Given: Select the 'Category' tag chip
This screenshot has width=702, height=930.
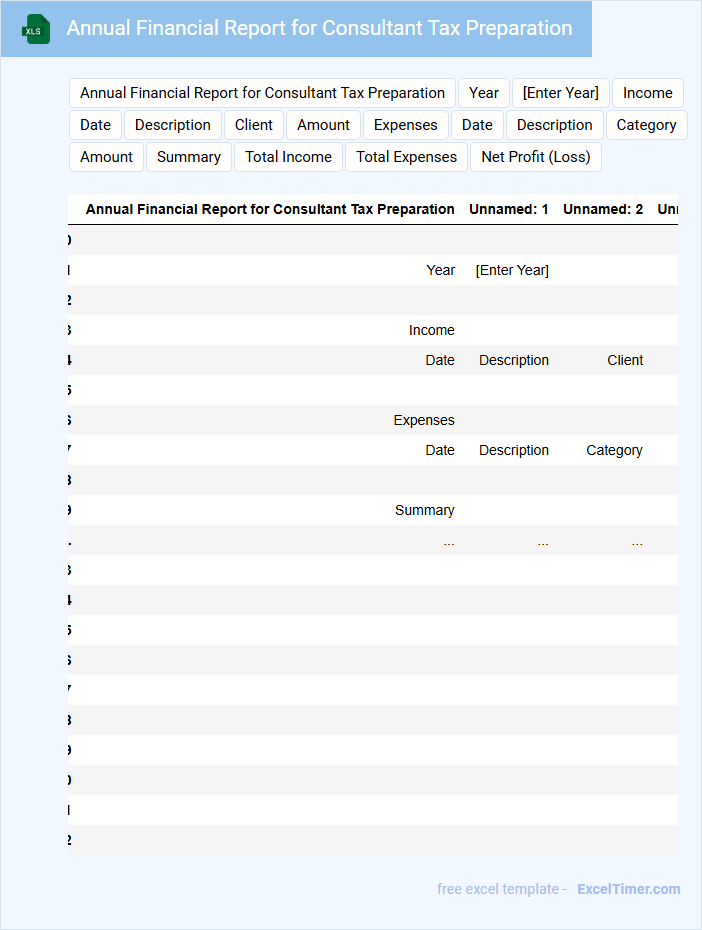Looking at the screenshot, I should pyautogui.click(x=646, y=125).
